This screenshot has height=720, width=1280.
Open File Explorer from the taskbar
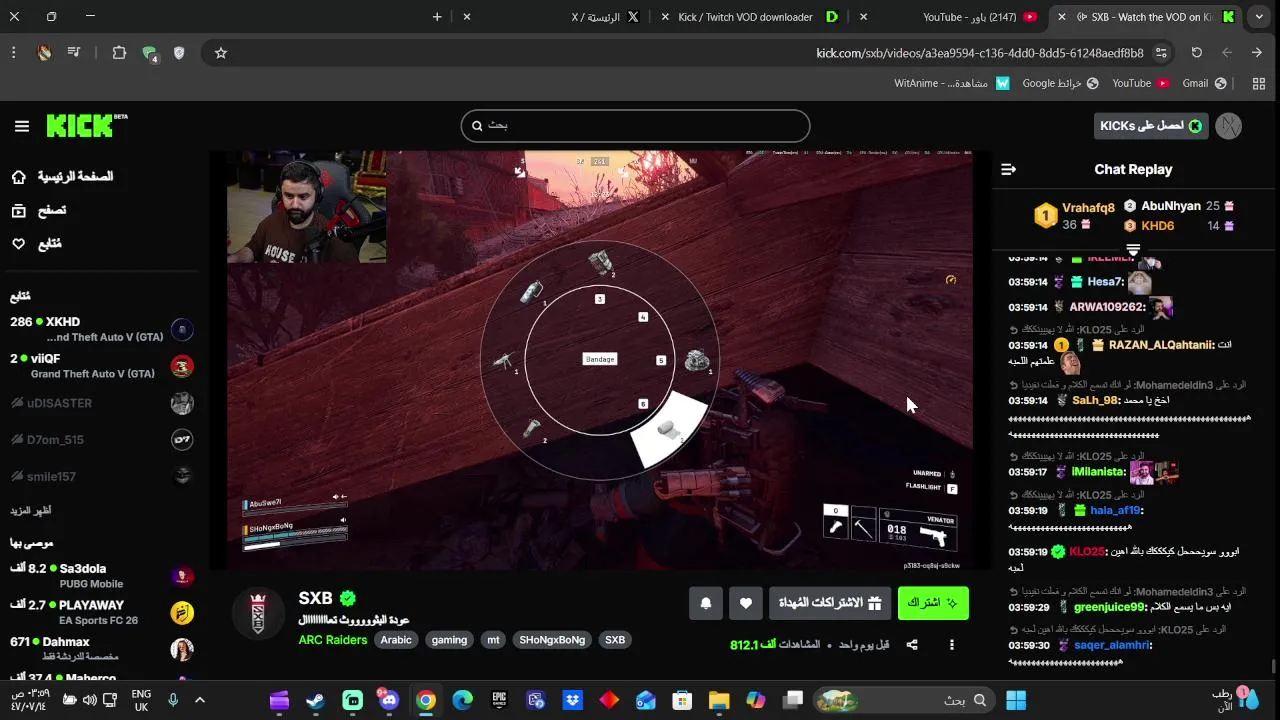click(719, 700)
